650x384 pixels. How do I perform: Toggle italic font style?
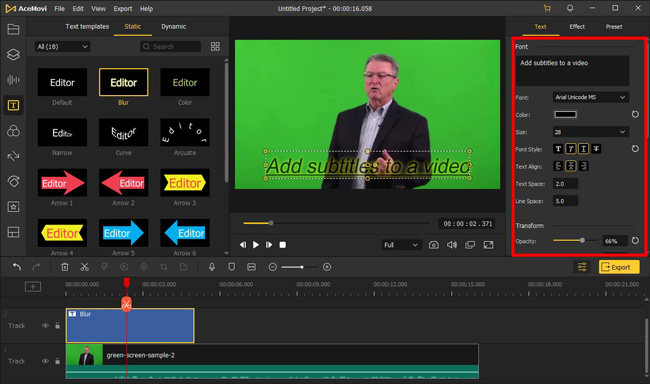[571, 149]
